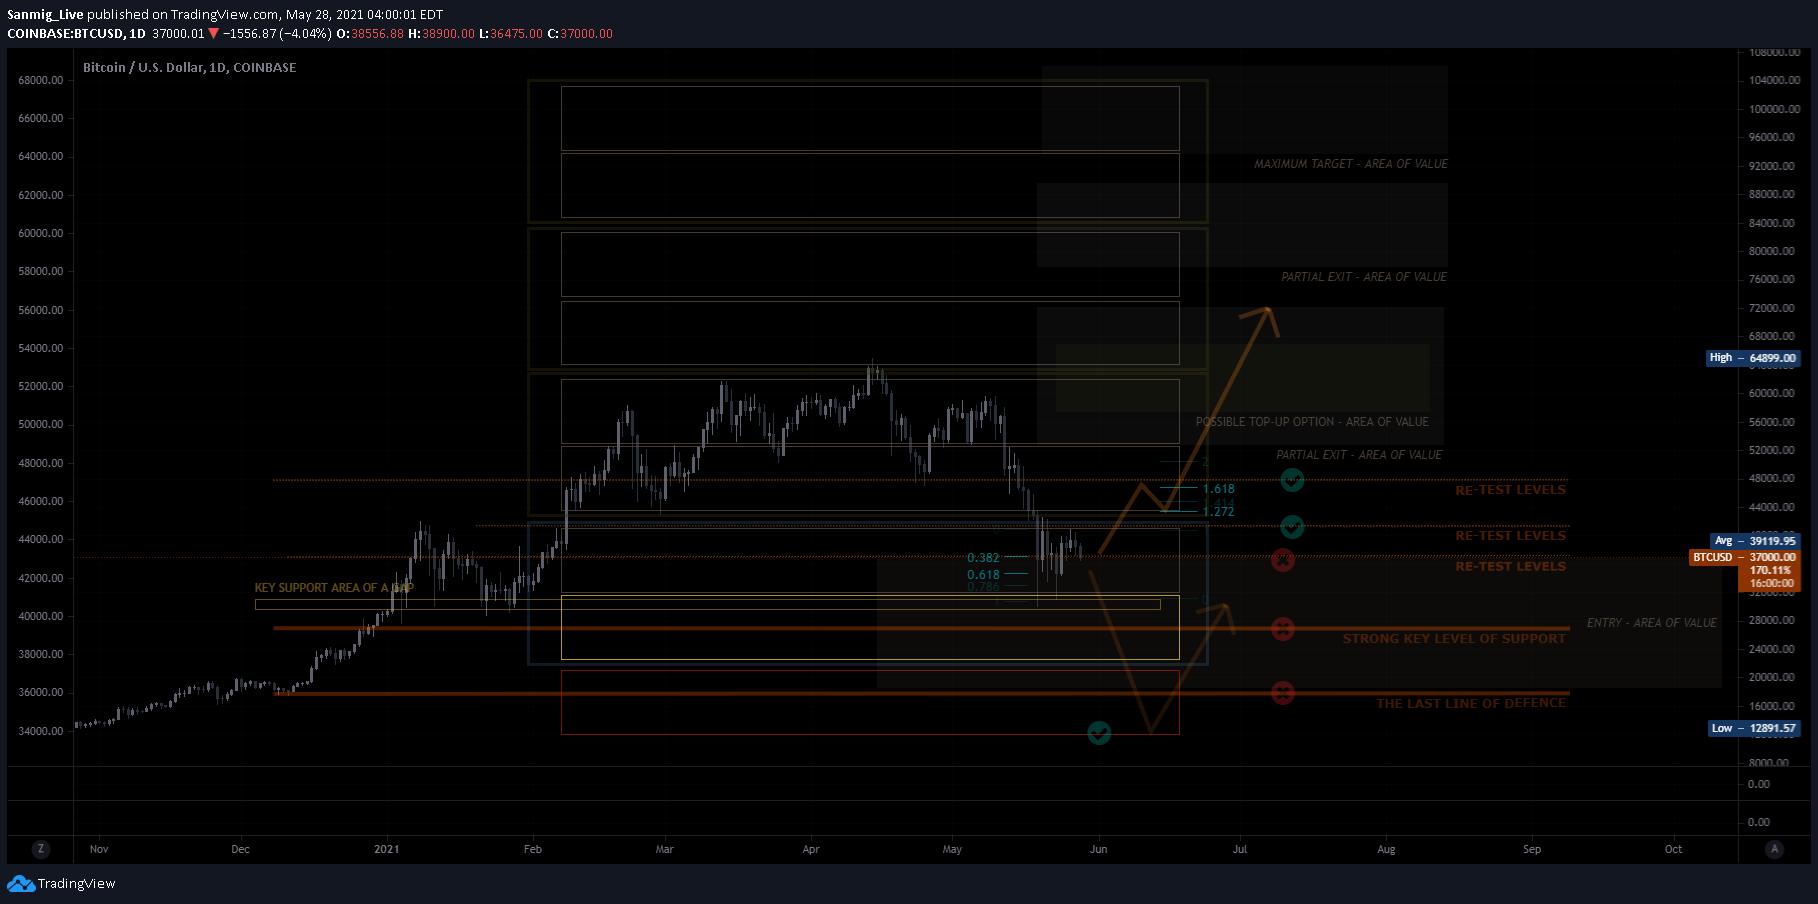The width and height of the screenshot is (1818, 904).
Task: Click the 50000.00 label on the left price axis
Action: click(x=41, y=424)
